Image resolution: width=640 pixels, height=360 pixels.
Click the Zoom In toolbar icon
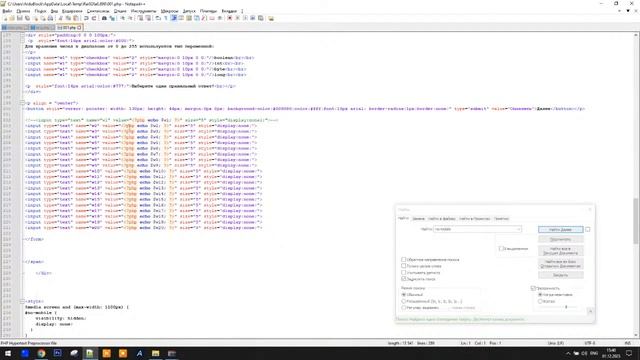[122, 18]
